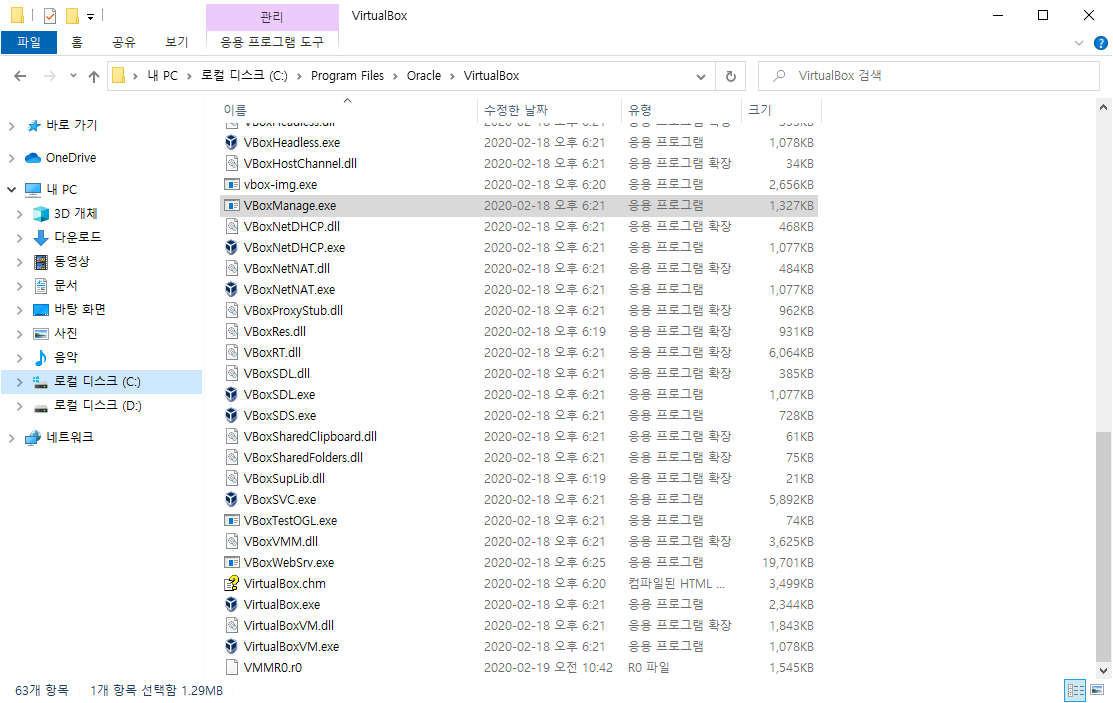Open the 공유 ribbon tab
The image size is (1113, 703).
[x=124, y=42]
